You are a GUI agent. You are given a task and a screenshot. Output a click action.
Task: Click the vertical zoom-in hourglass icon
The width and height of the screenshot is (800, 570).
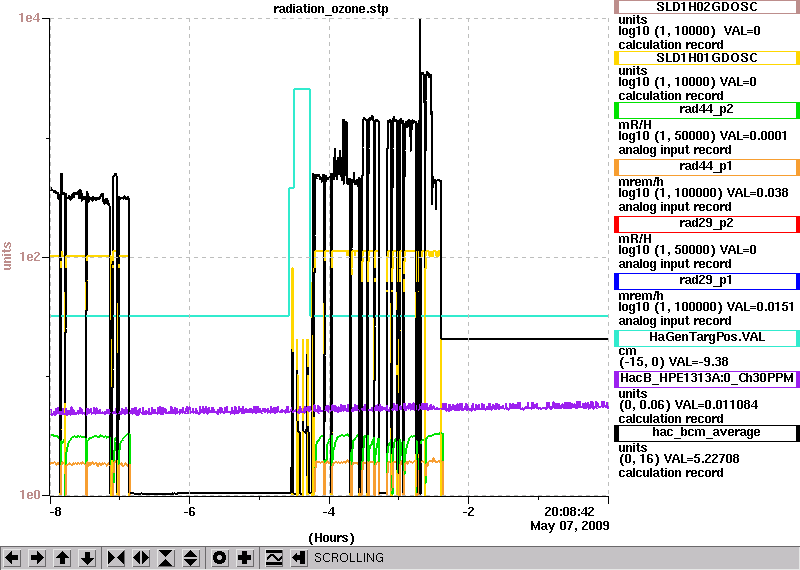coord(166,558)
